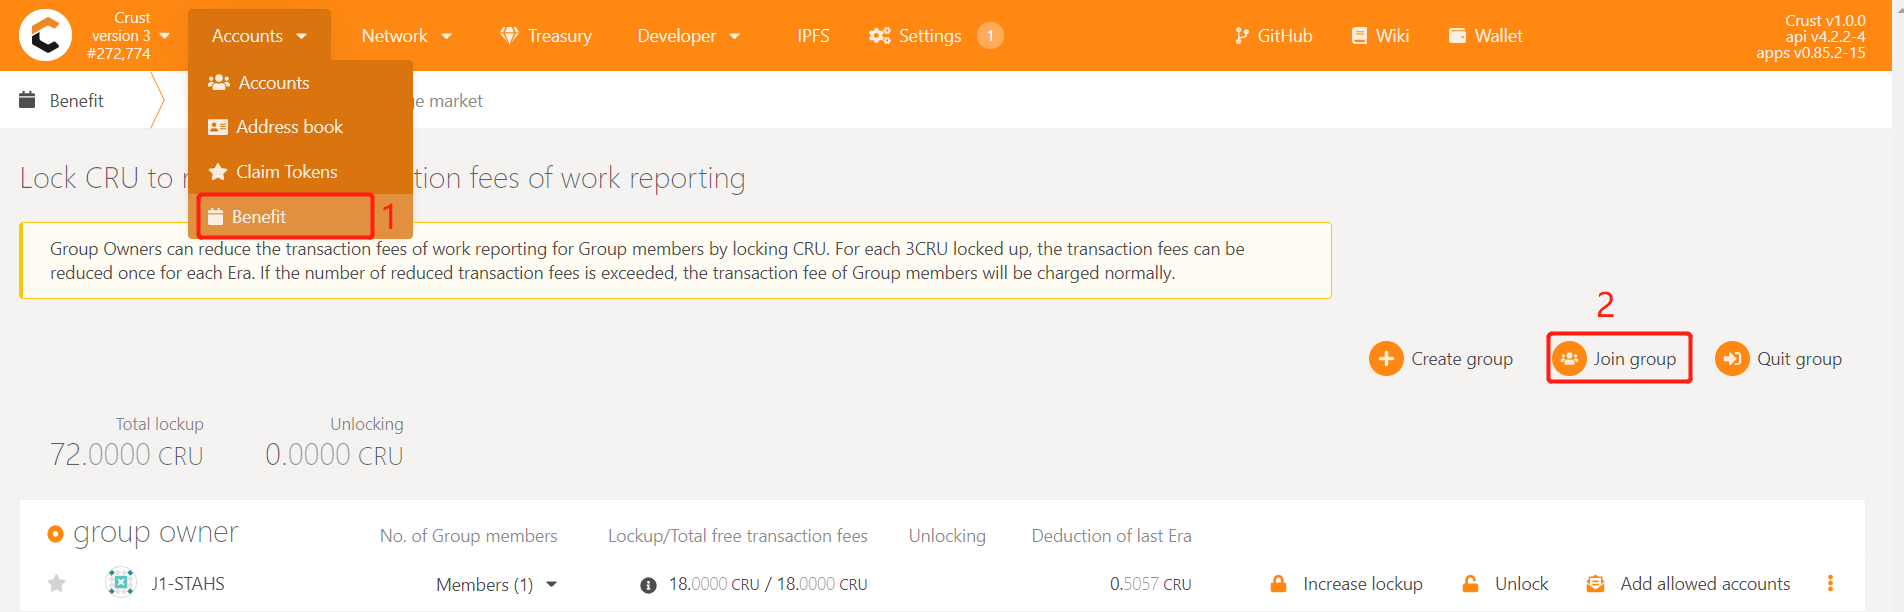Open the Wiki link
This screenshot has width=1904, height=612.
coord(1380,36)
